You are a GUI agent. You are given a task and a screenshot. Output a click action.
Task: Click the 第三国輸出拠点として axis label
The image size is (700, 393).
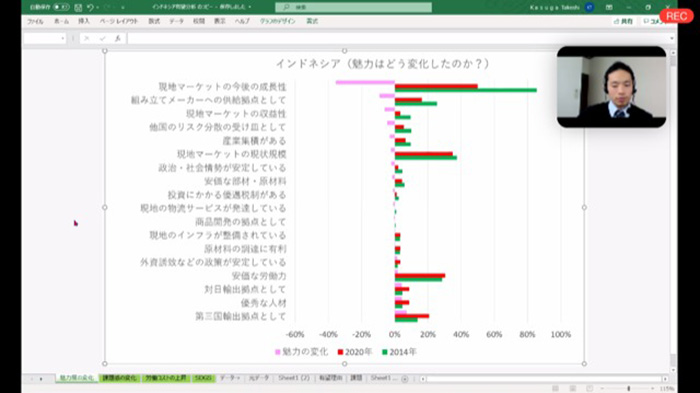241,316
